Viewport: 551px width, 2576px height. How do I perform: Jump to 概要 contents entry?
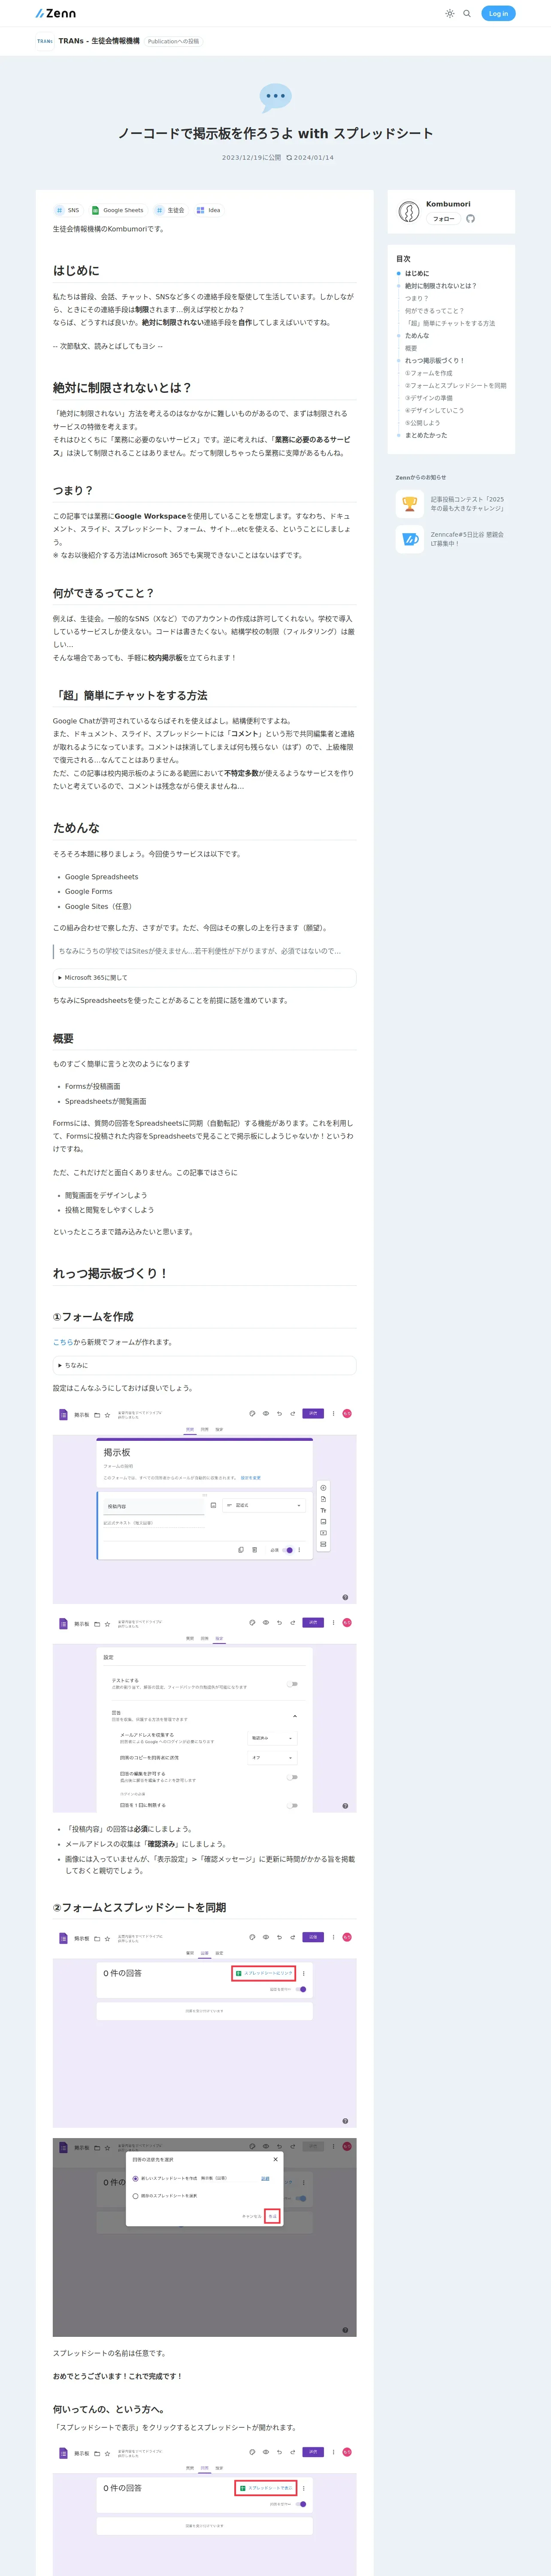411,348
